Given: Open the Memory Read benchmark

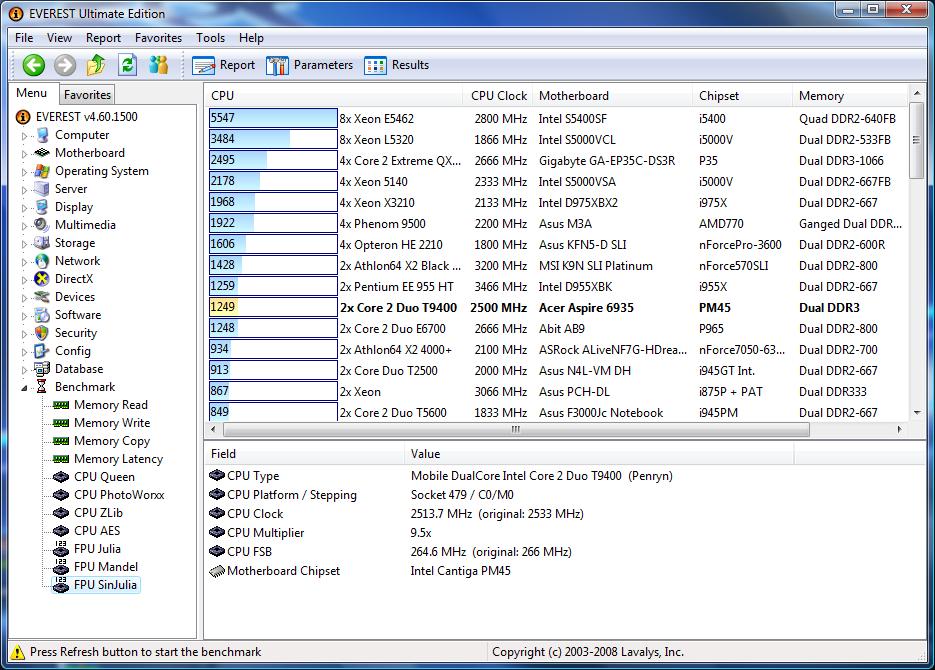Looking at the screenshot, I should (x=111, y=405).
